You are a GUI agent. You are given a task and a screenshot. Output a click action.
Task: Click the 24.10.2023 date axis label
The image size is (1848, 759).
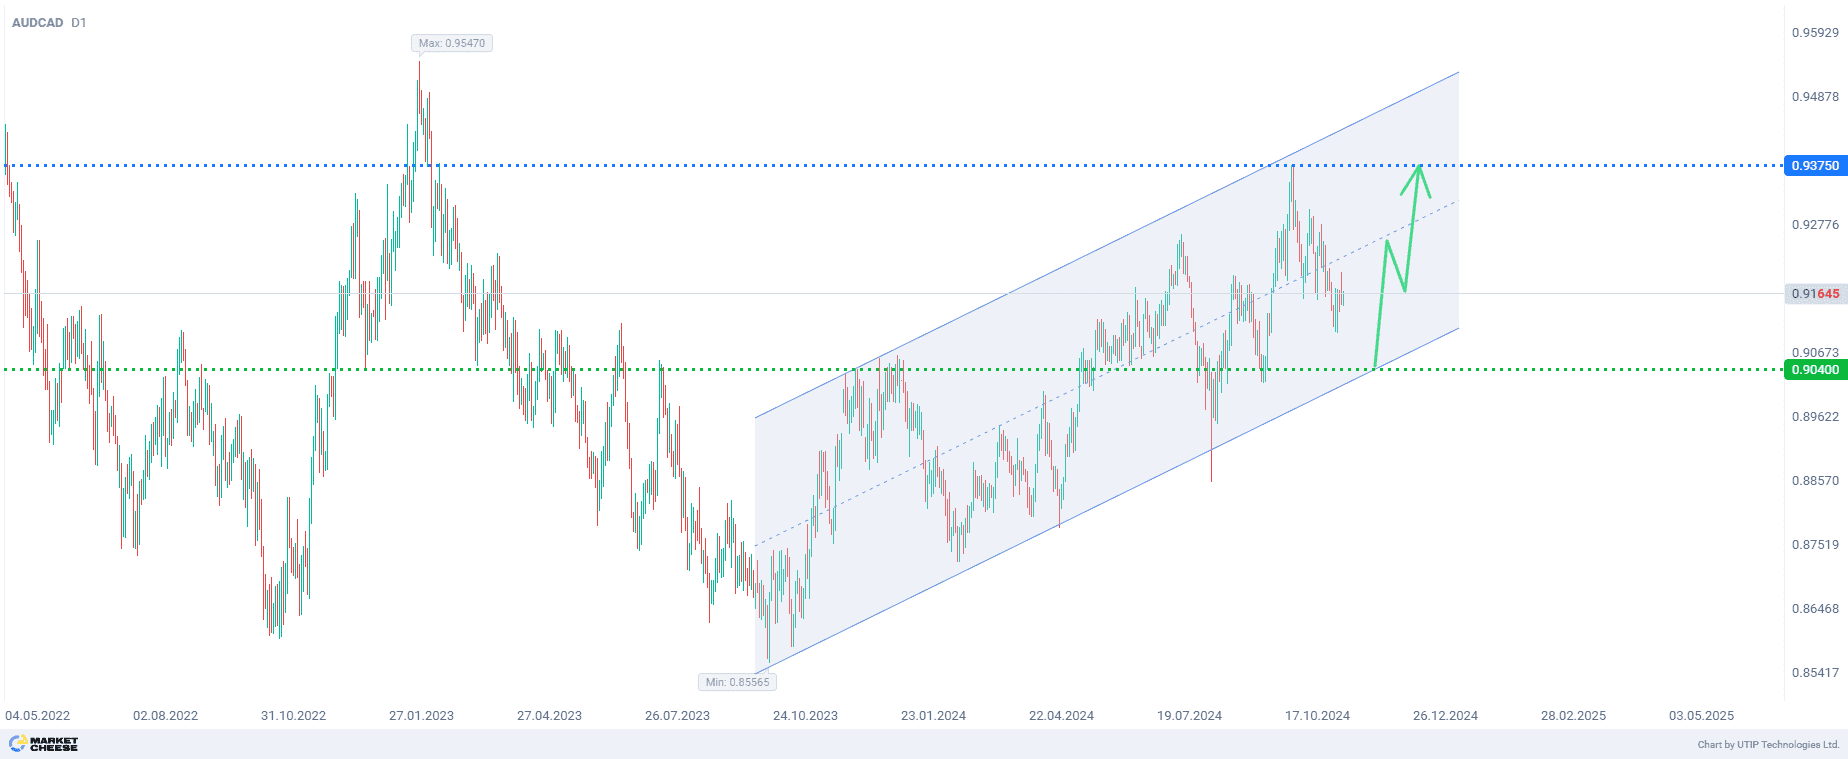tap(805, 716)
